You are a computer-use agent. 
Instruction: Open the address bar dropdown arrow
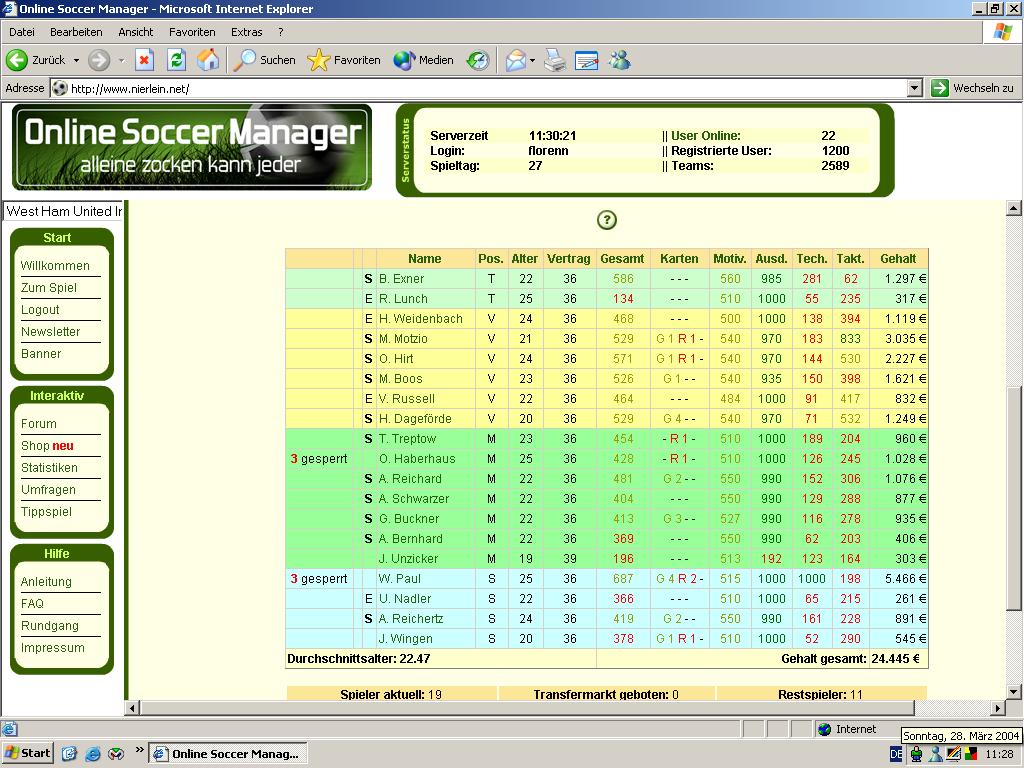coord(915,88)
